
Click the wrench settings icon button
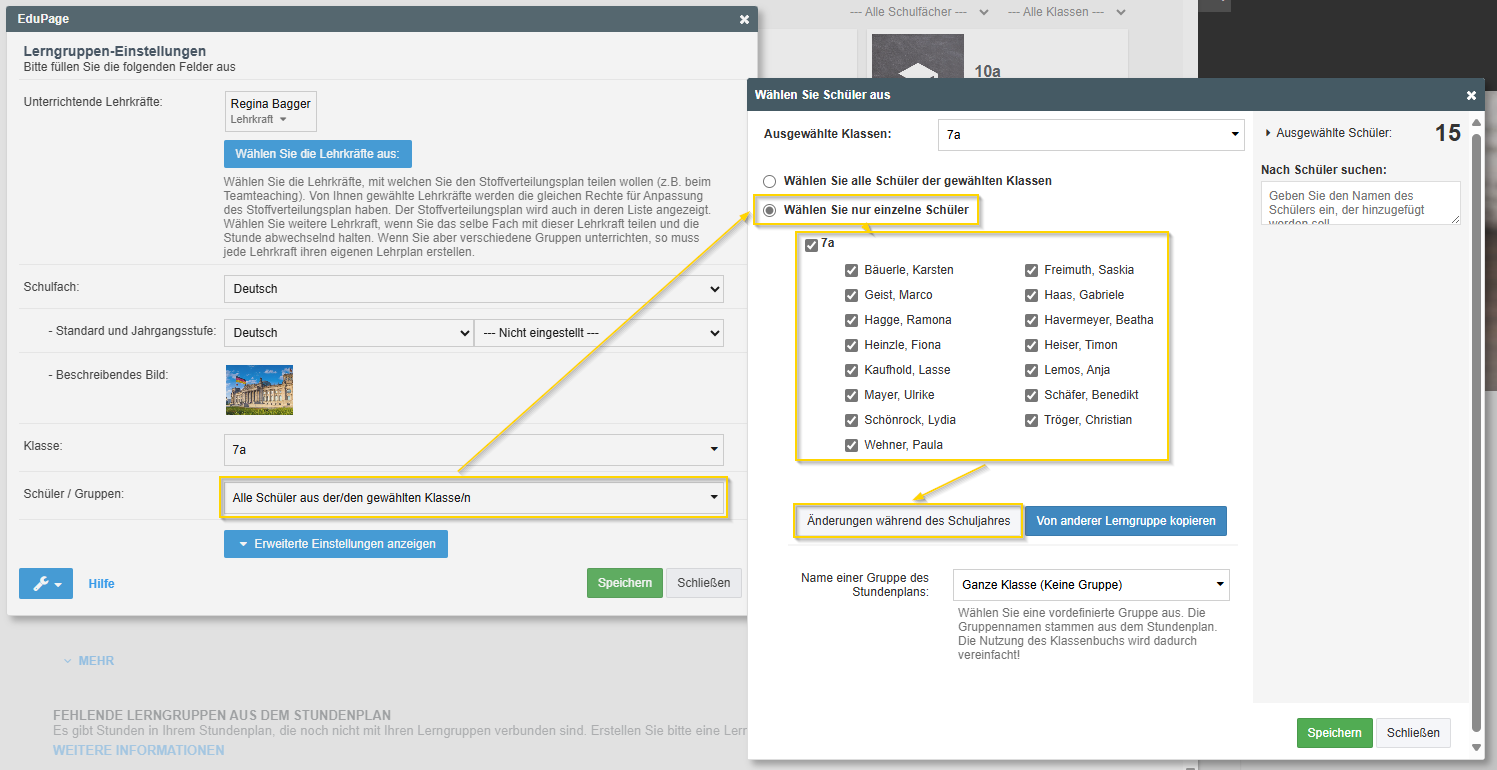pyautogui.click(x=45, y=583)
